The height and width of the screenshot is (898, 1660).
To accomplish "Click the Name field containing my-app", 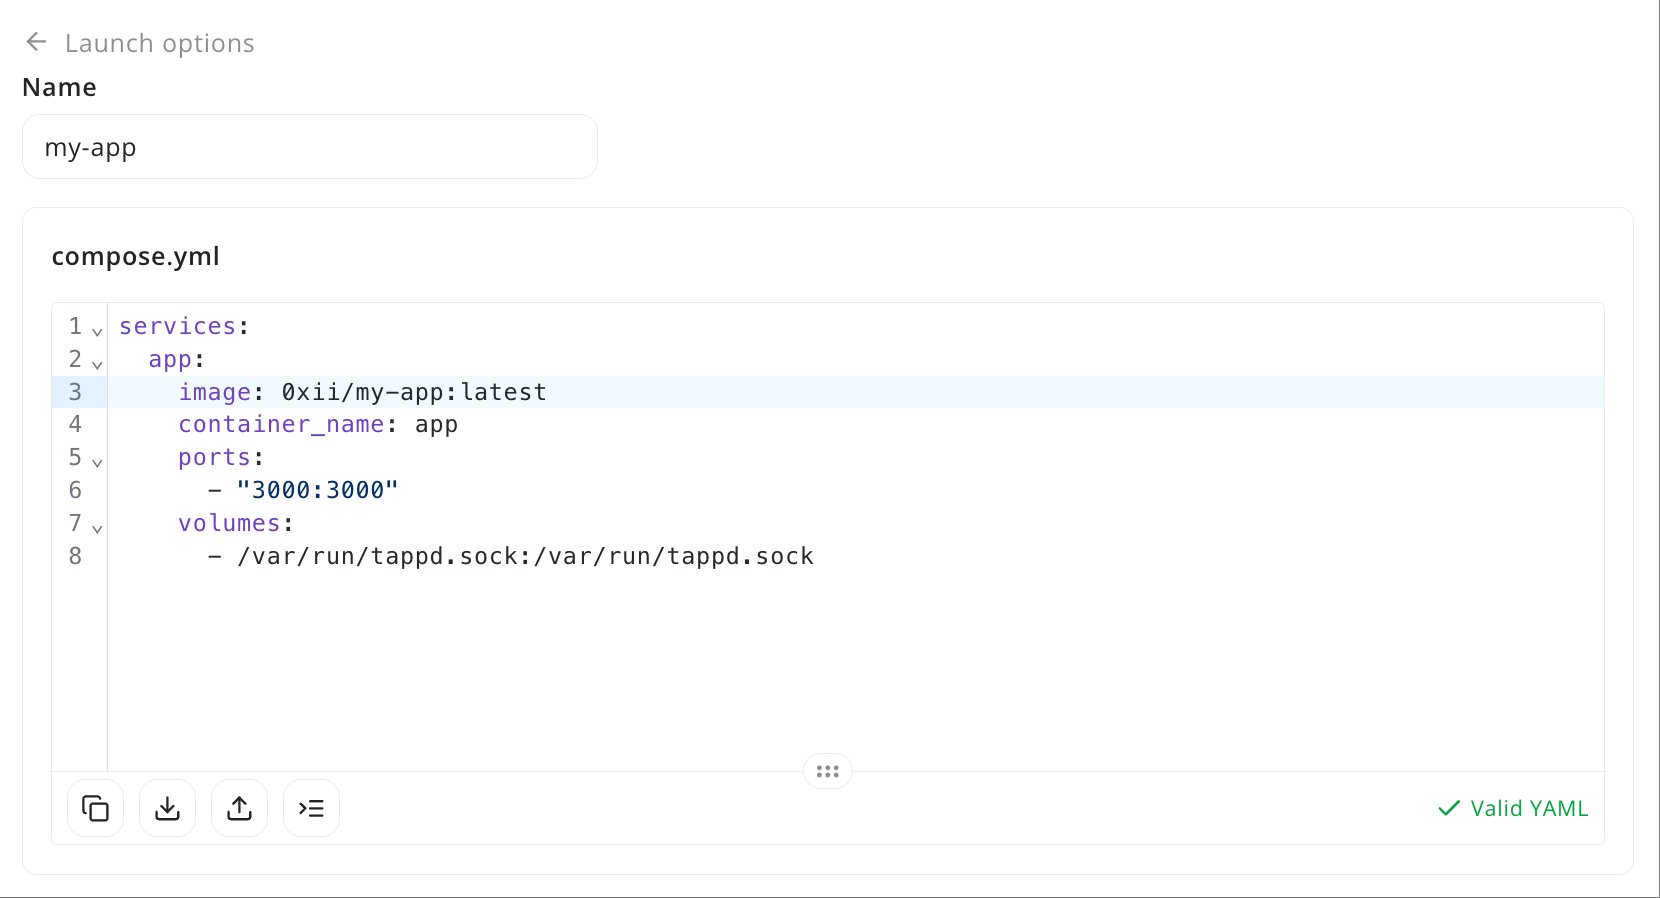I will point(310,147).
